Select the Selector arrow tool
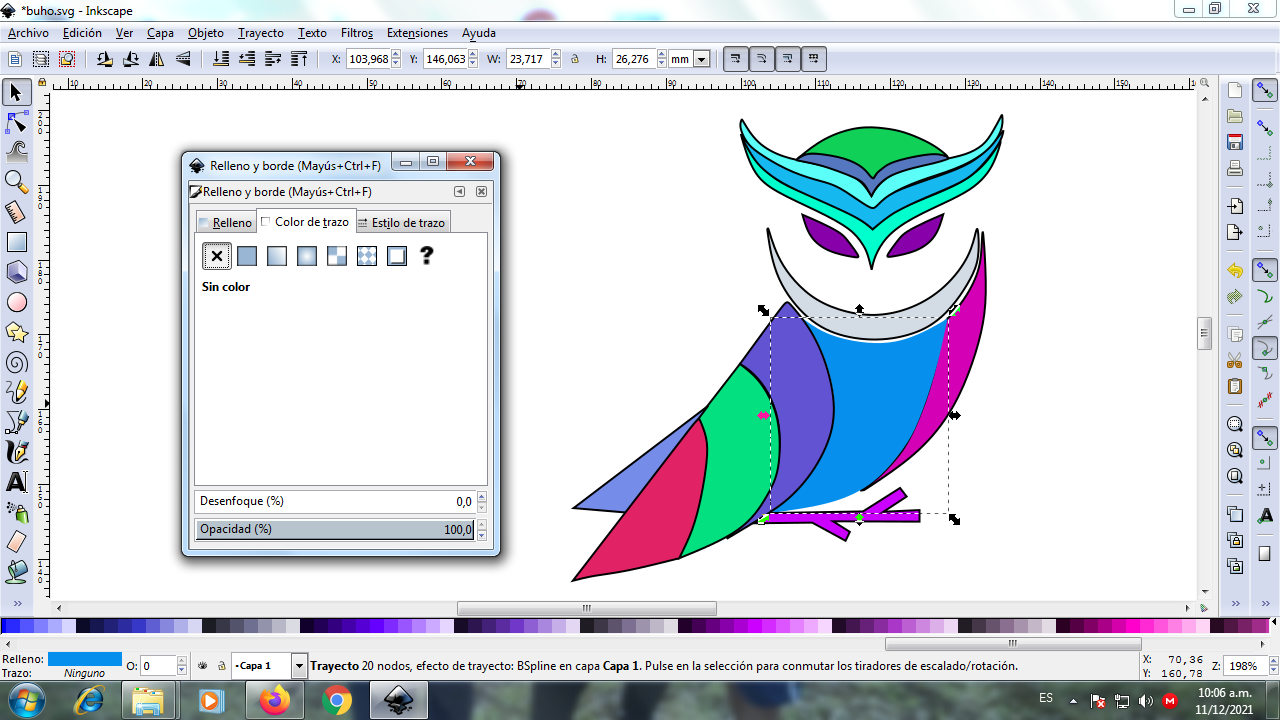Image resolution: width=1280 pixels, height=720 pixels. (x=16, y=93)
